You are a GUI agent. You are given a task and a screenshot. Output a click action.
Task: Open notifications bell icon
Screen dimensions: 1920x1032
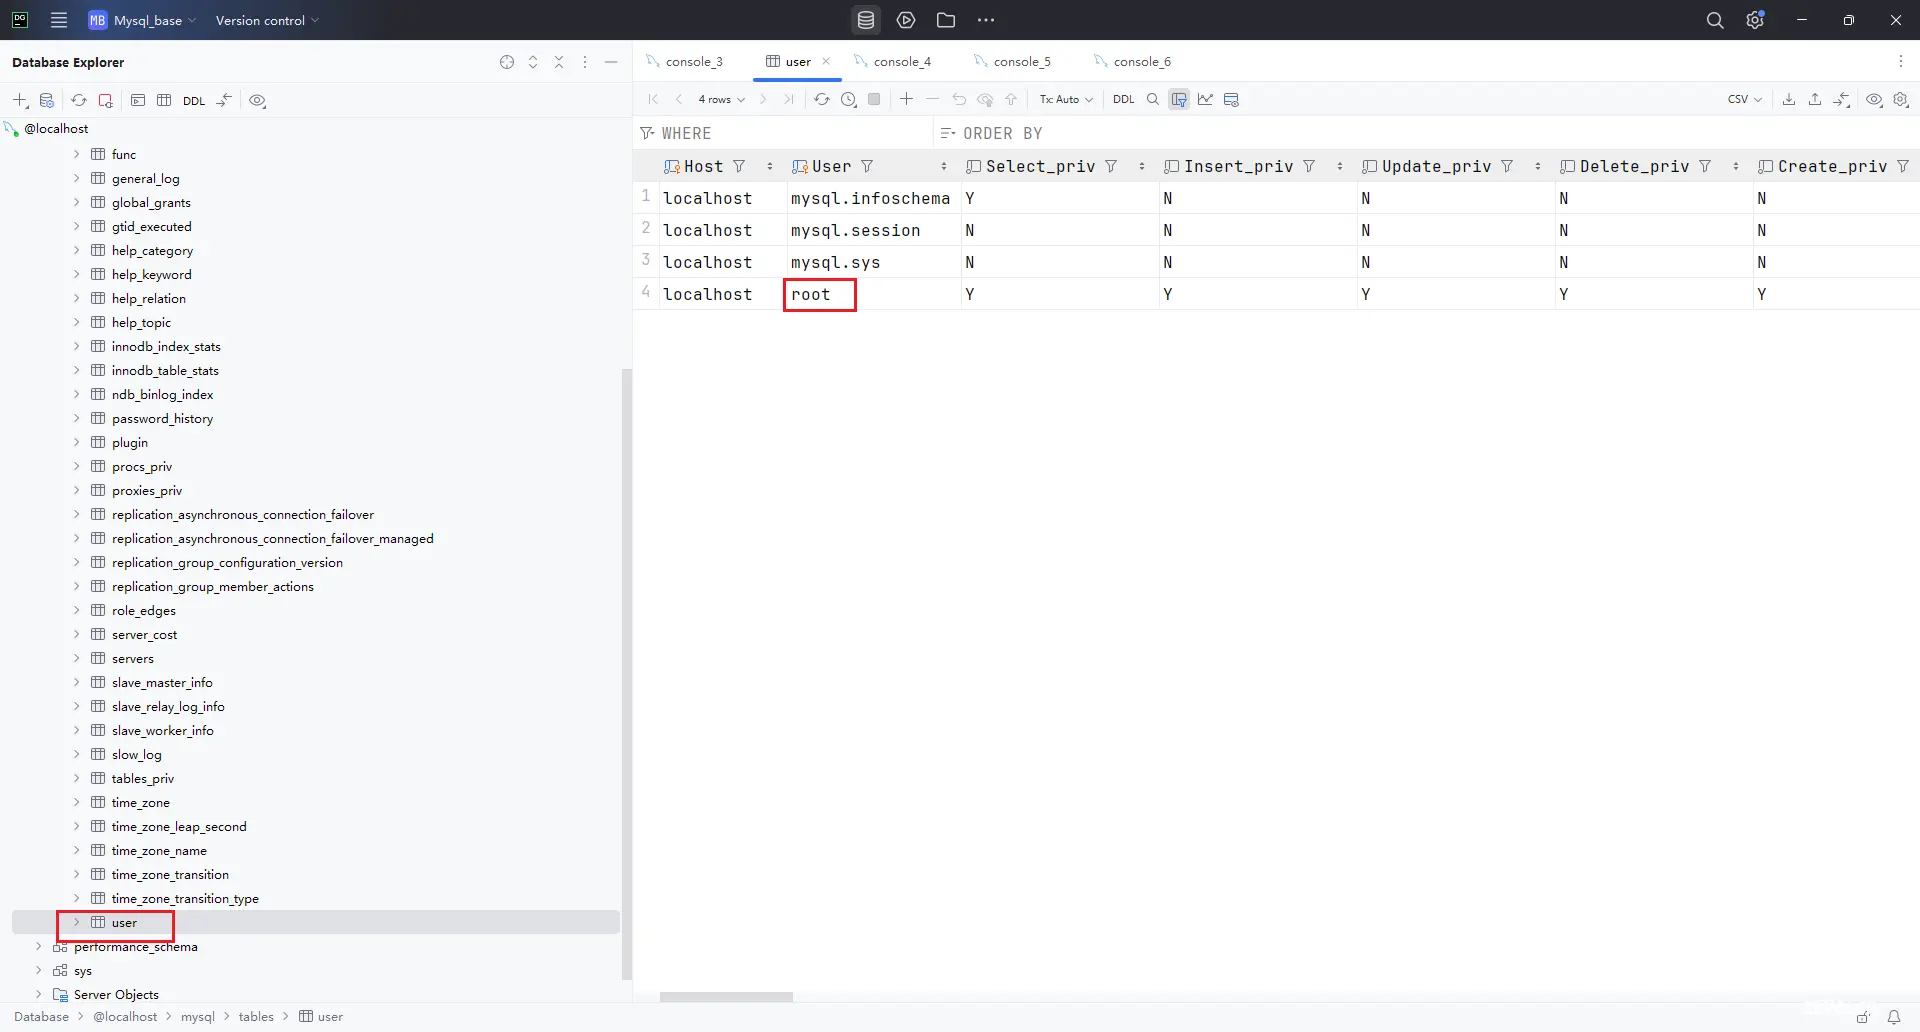tap(1893, 1016)
